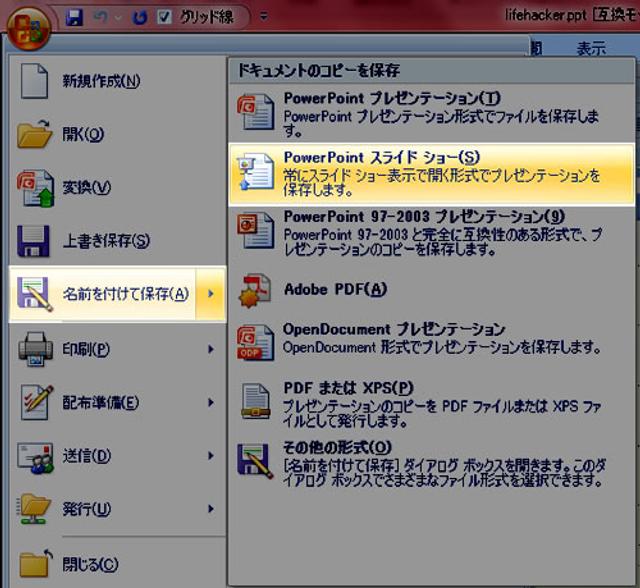Screen dimensions: 640x588
Task: Click the Undo arrow in quick access toolbar
Action: (x=101, y=17)
